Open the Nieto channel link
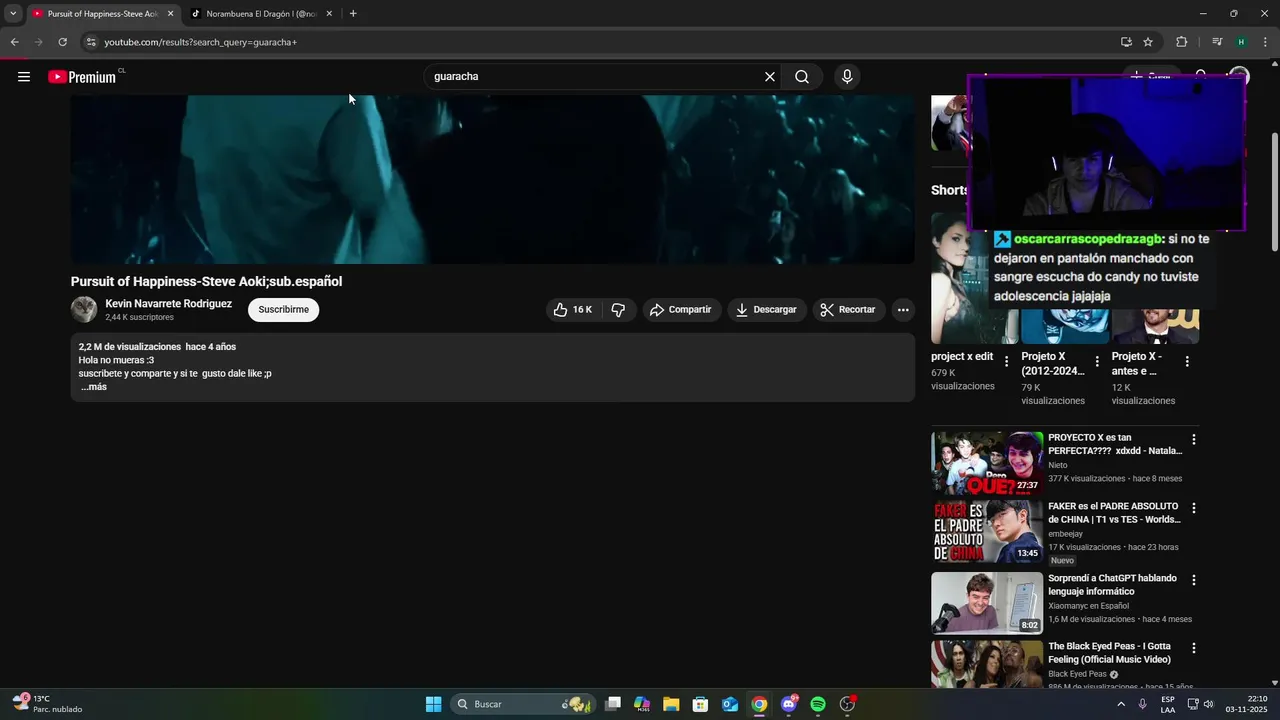This screenshot has width=1280, height=720. [1058, 465]
